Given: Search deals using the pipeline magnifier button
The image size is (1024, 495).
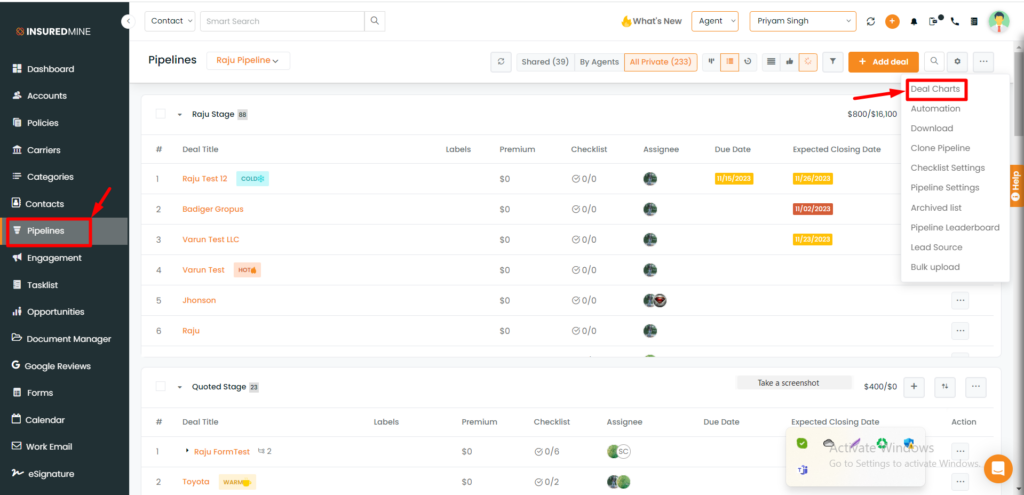Looking at the screenshot, I should [935, 61].
